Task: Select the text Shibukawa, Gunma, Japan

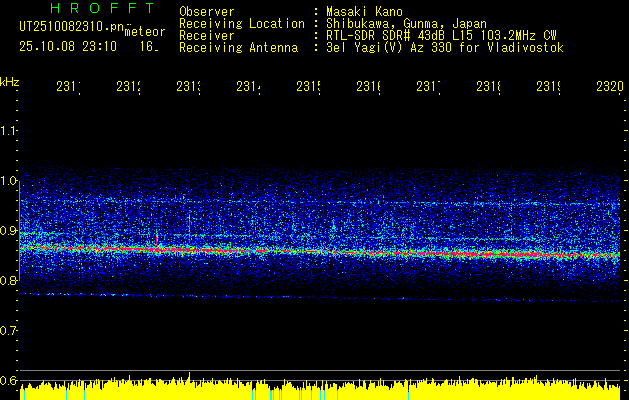Action: coord(406,24)
